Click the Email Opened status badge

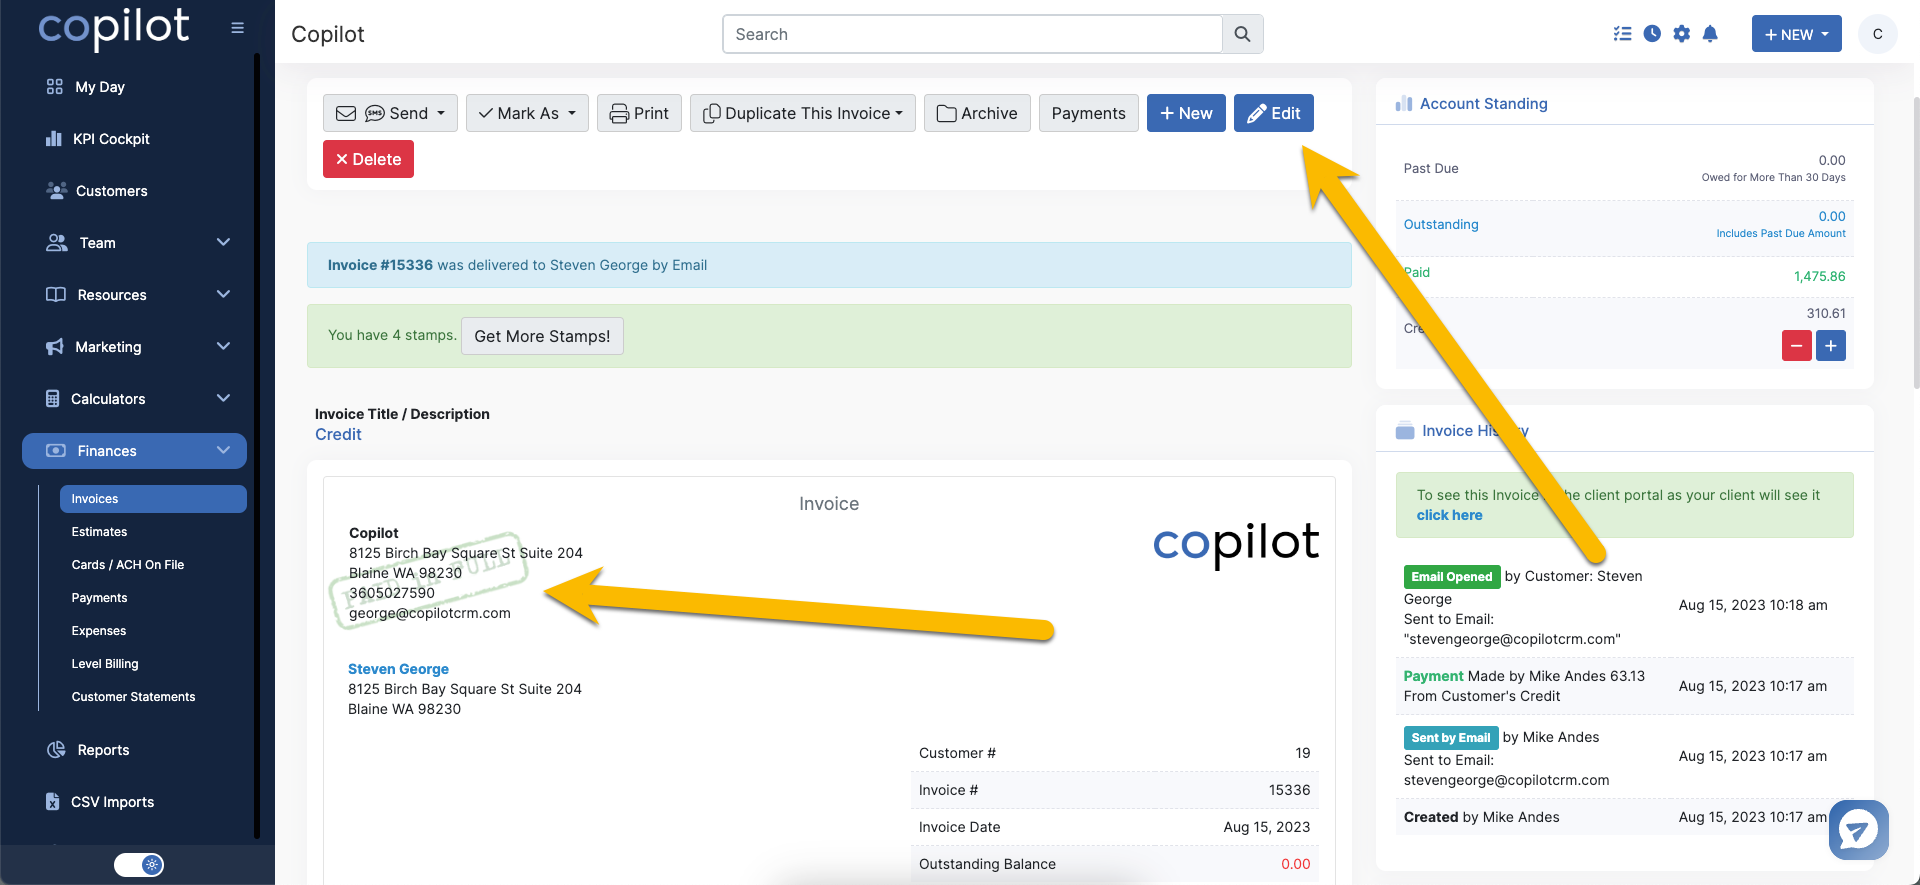(x=1451, y=577)
